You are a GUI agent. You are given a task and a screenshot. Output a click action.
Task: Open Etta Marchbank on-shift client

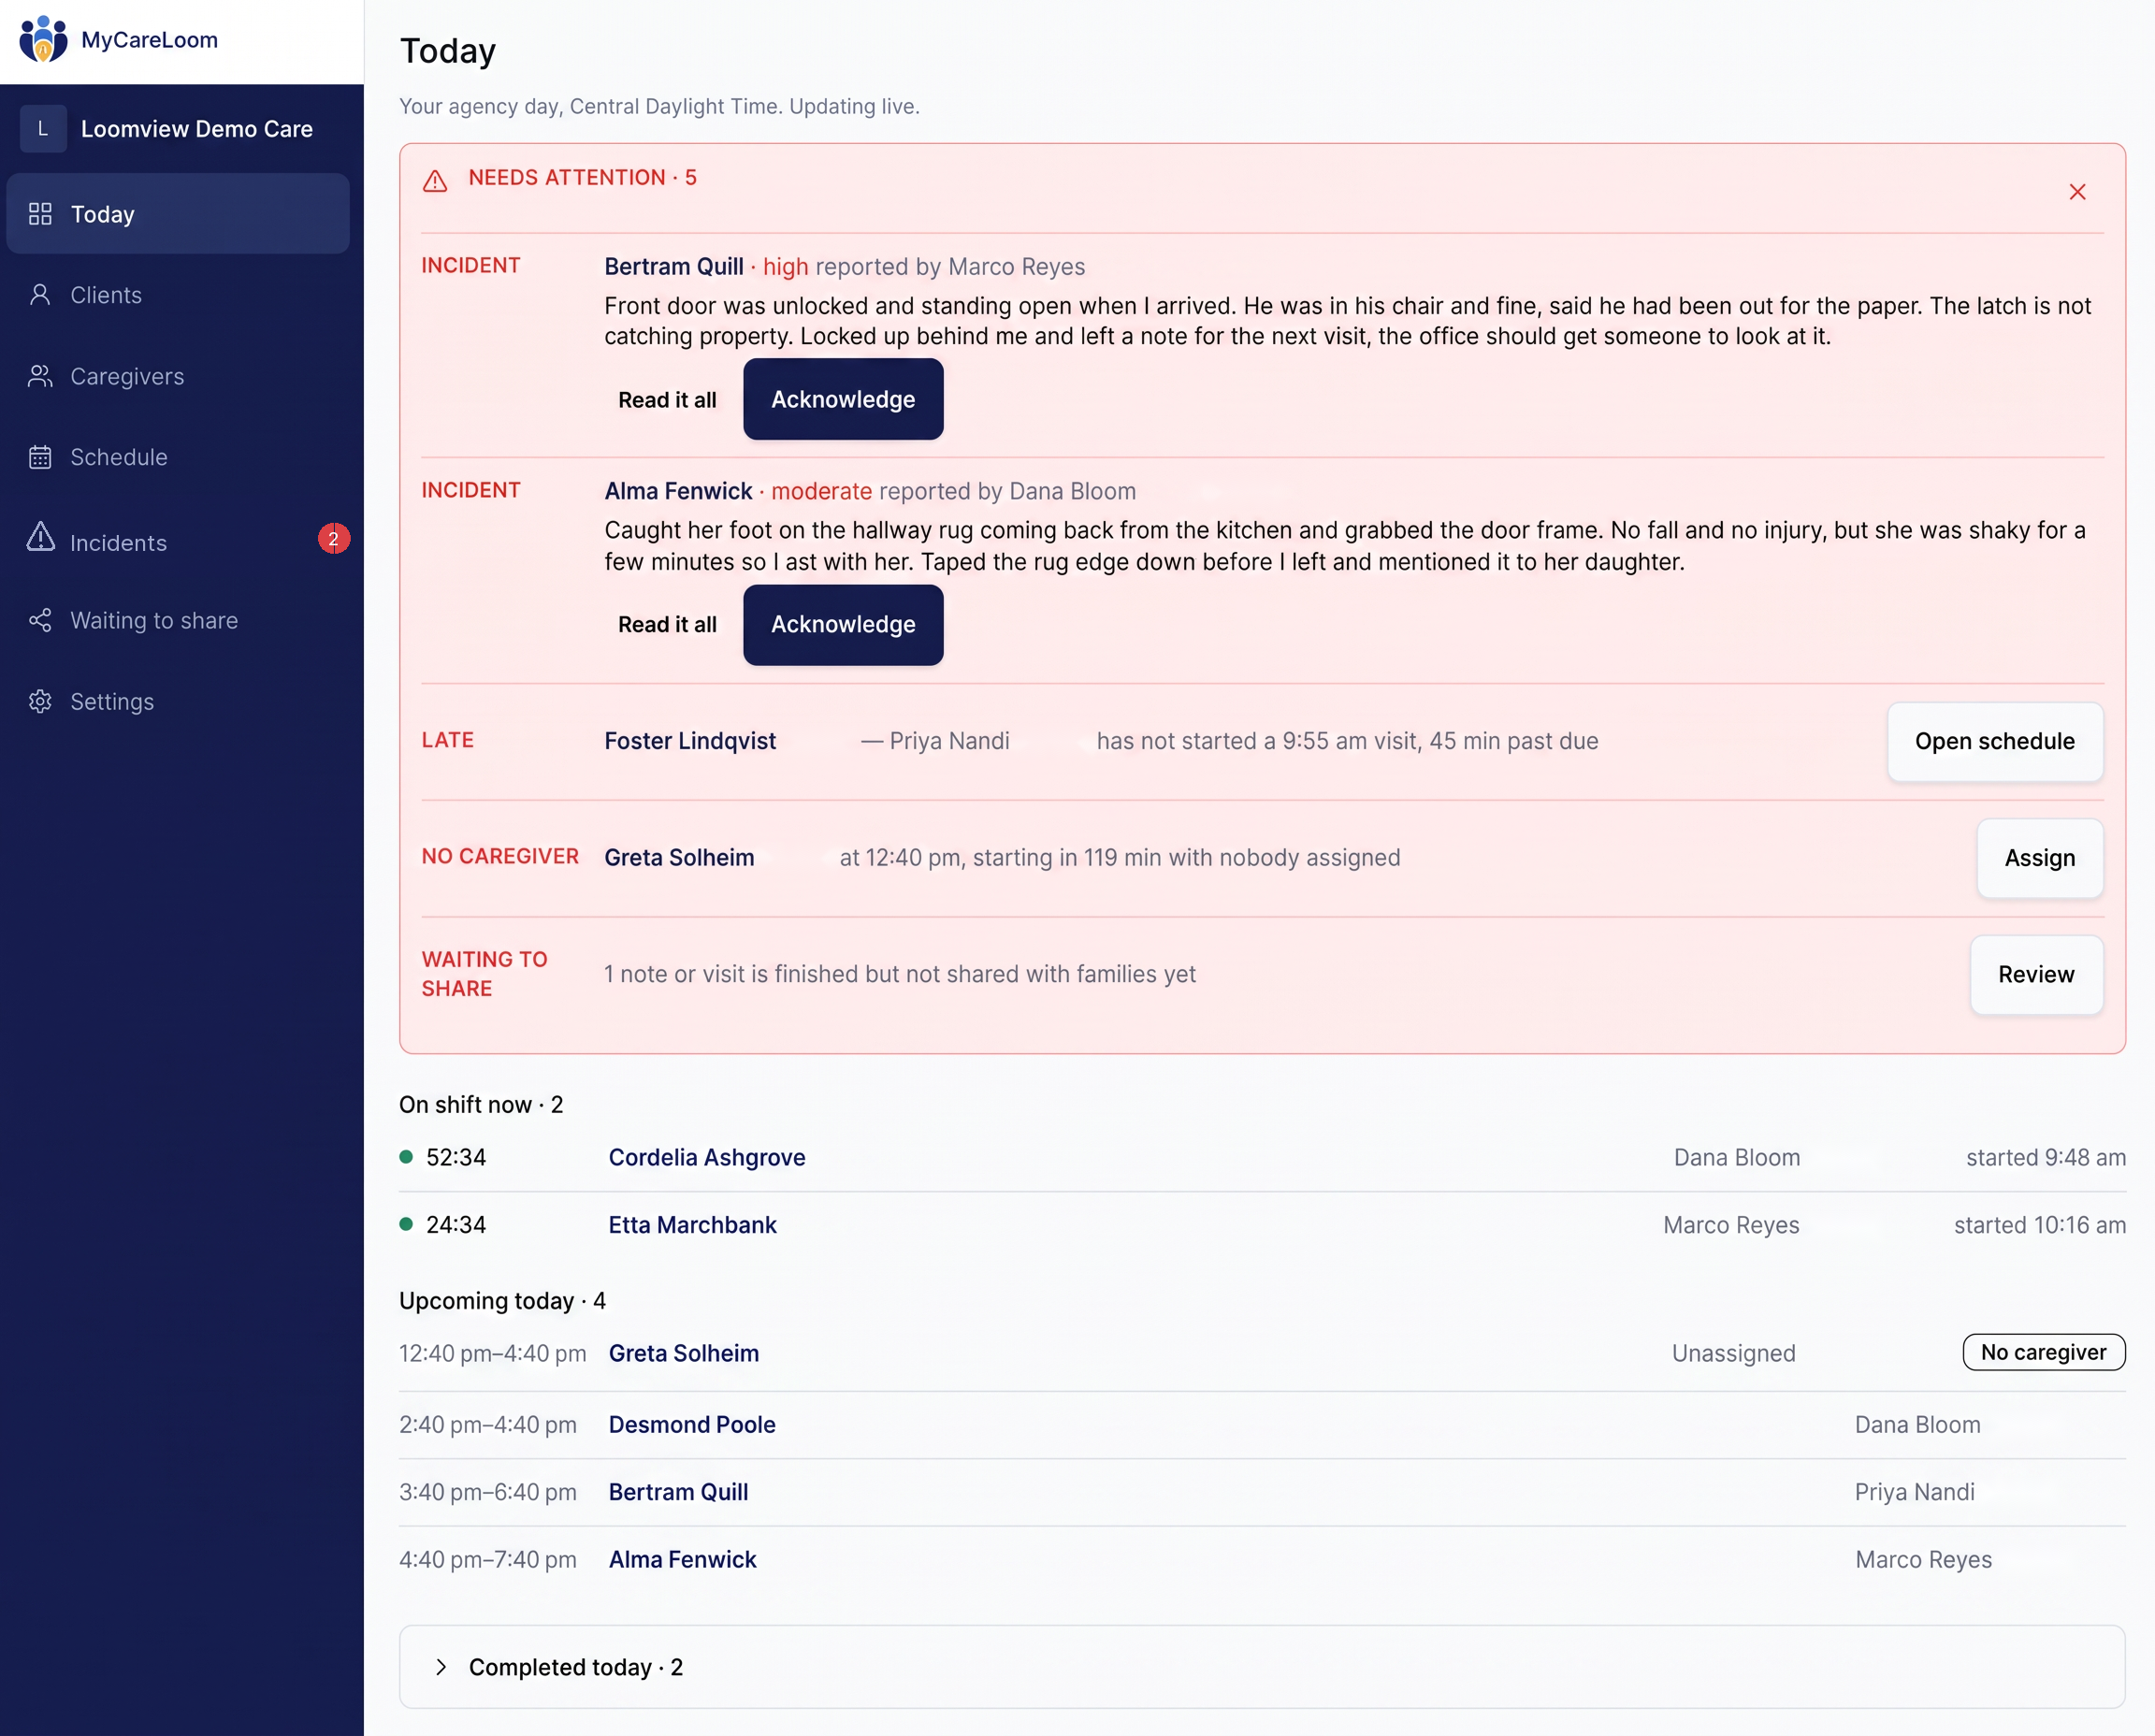click(x=693, y=1225)
